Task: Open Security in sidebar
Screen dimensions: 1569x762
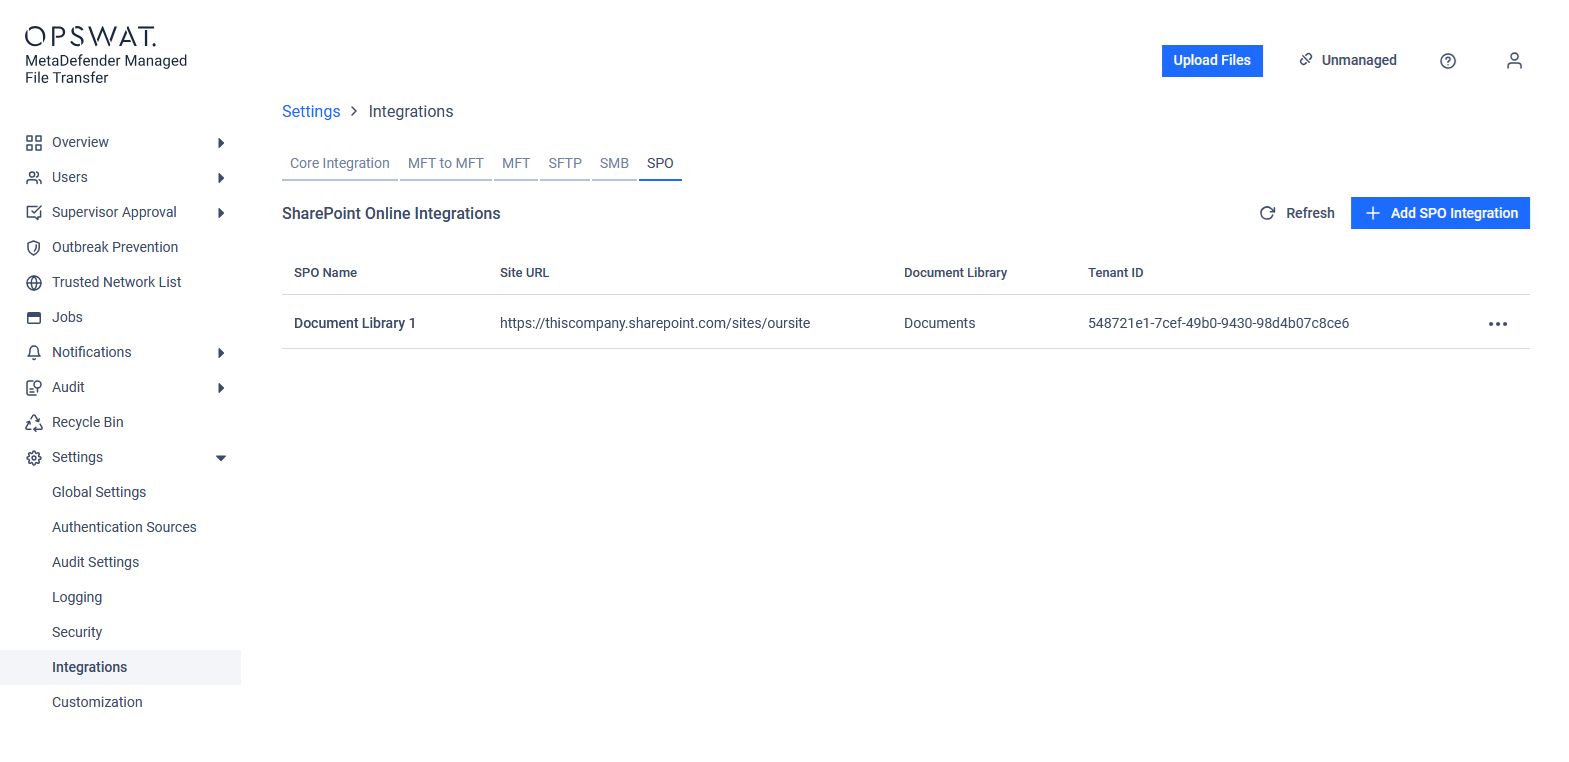Action: [77, 632]
